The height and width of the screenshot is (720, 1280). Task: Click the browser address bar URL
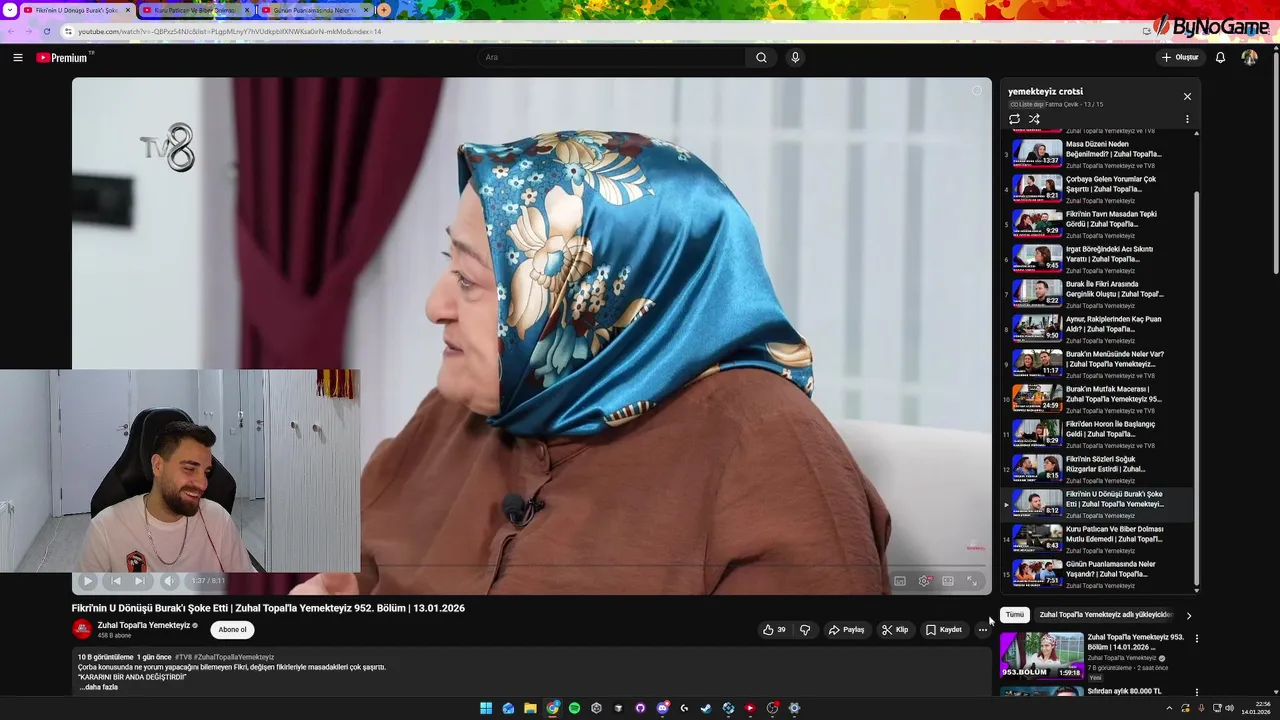(x=230, y=31)
